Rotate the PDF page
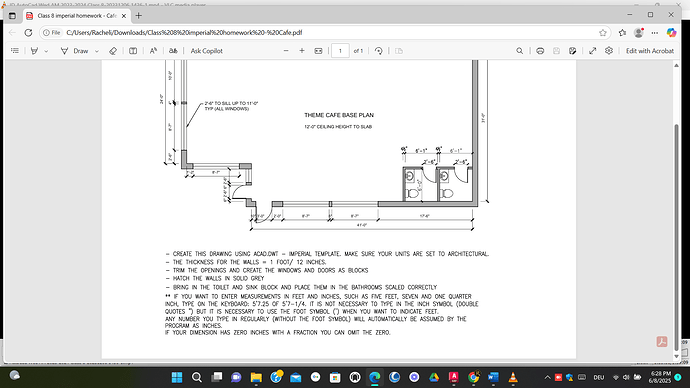Image resolution: width=690 pixels, height=388 pixels. click(378, 51)
